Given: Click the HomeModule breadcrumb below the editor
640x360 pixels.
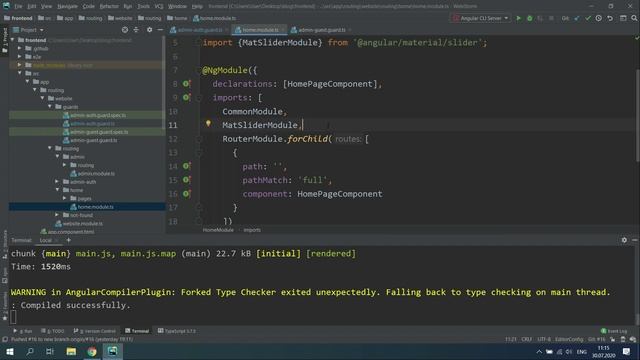Looking at the screenshot, I should click(218, 230).
